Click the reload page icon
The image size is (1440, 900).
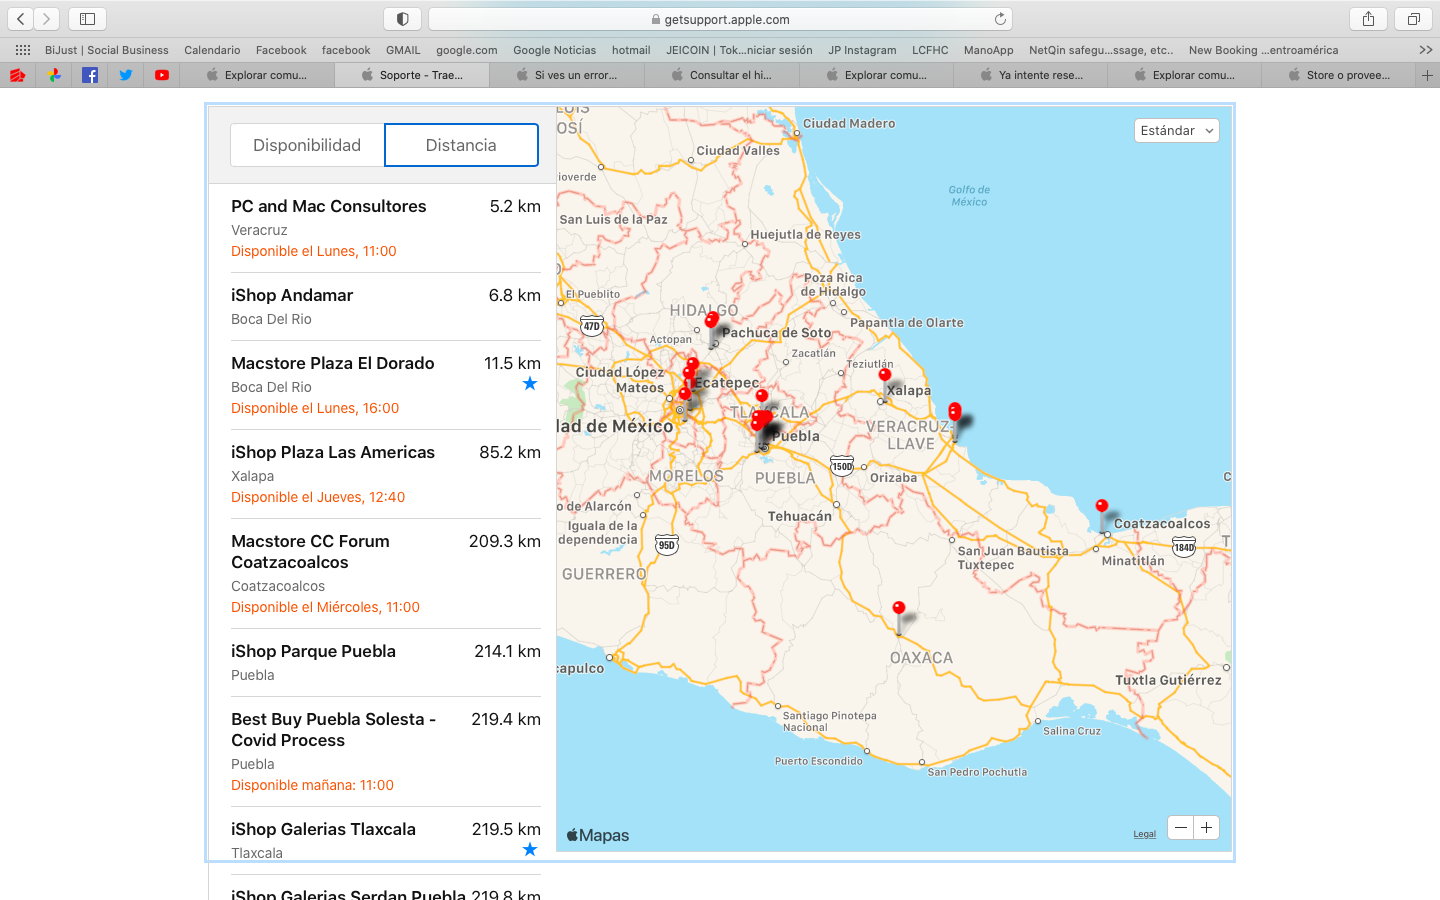[1000, 19]
